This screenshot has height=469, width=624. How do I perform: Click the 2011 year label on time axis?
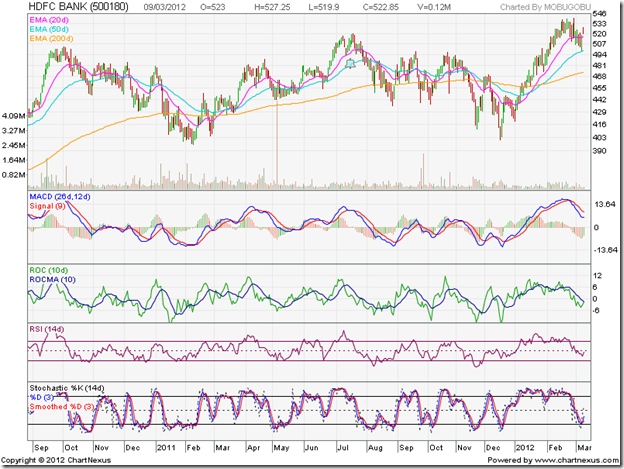tap(166, 448)
